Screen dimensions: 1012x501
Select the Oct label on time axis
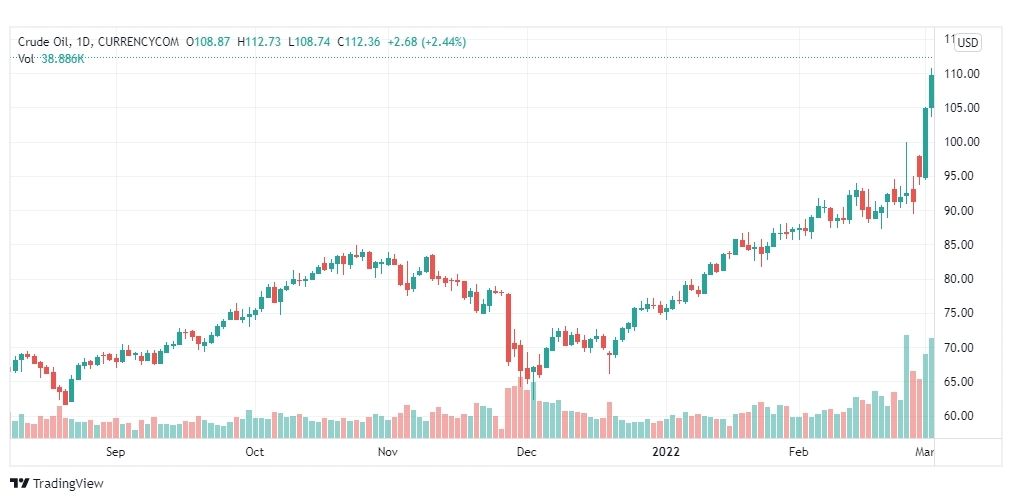255,452
